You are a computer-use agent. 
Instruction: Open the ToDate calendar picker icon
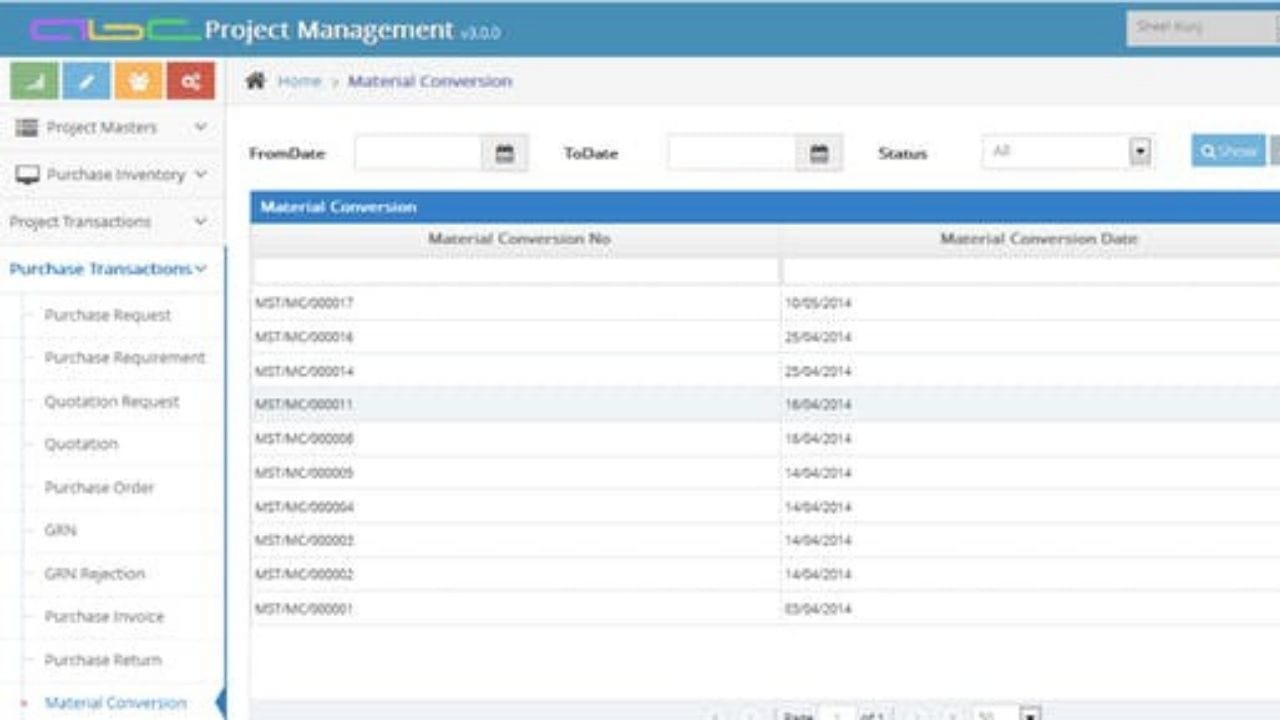(x=819, y=153)
